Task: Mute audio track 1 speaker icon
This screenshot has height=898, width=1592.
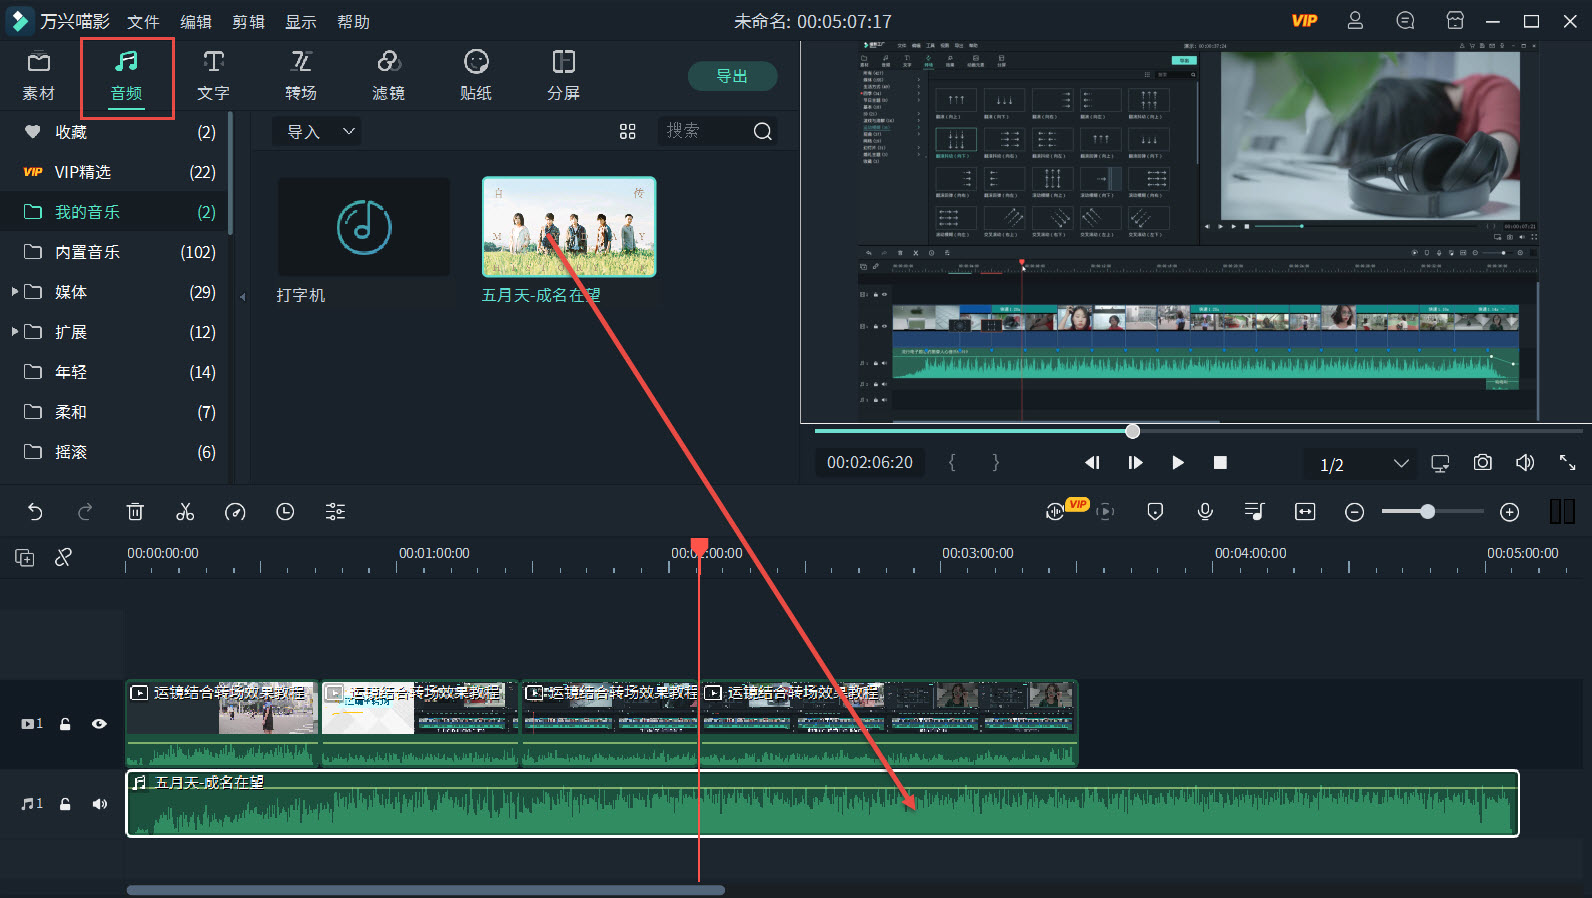Action: pyautogui.click(x=99, y=804)
